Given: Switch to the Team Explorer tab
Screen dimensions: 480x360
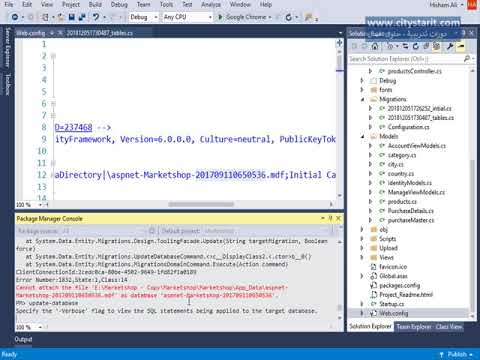Looking at the screenshot, I should coord(414,327).
